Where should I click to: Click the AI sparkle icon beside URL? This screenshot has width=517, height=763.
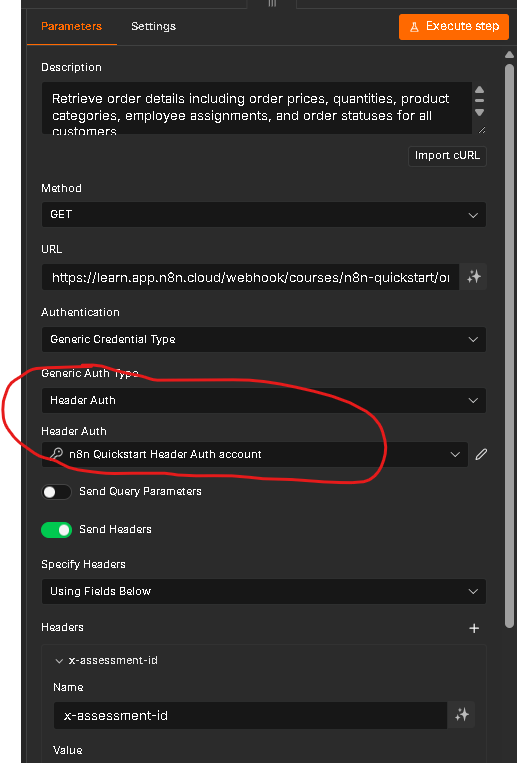point(474,277)
